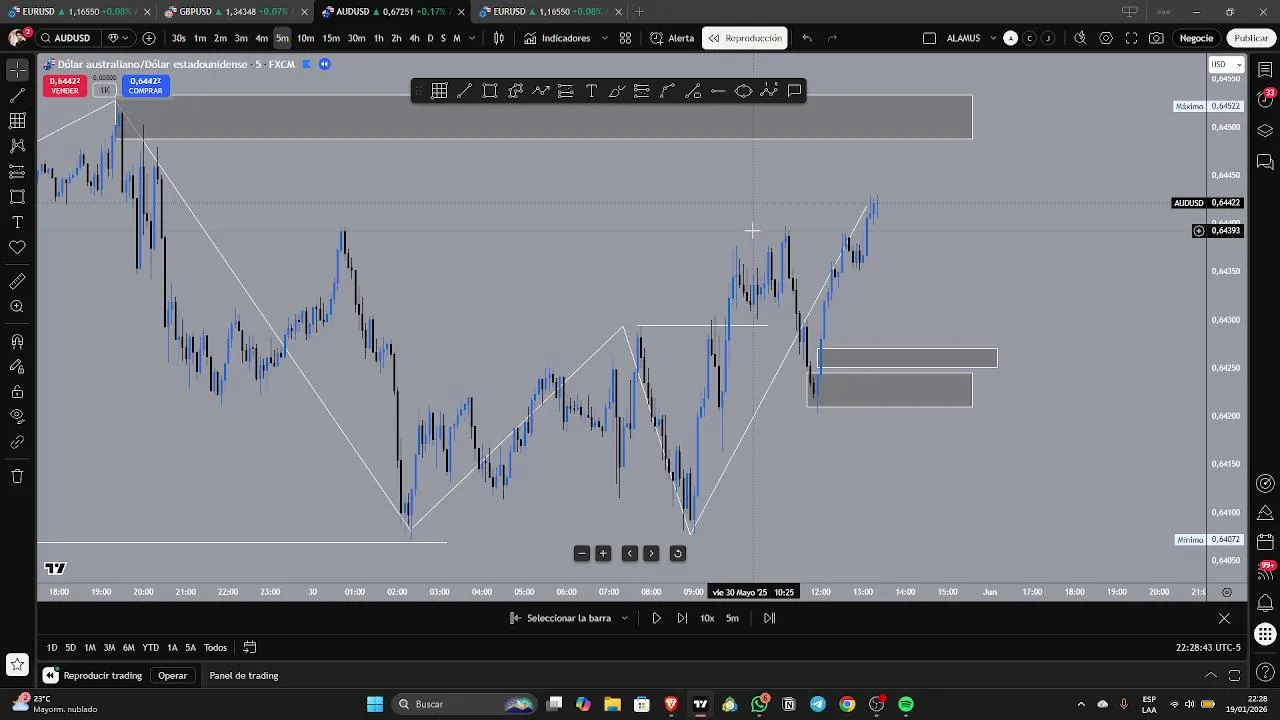
Task: Switch to the 1h timeframe
Action: pyautogui.click(x=378, y=38)
